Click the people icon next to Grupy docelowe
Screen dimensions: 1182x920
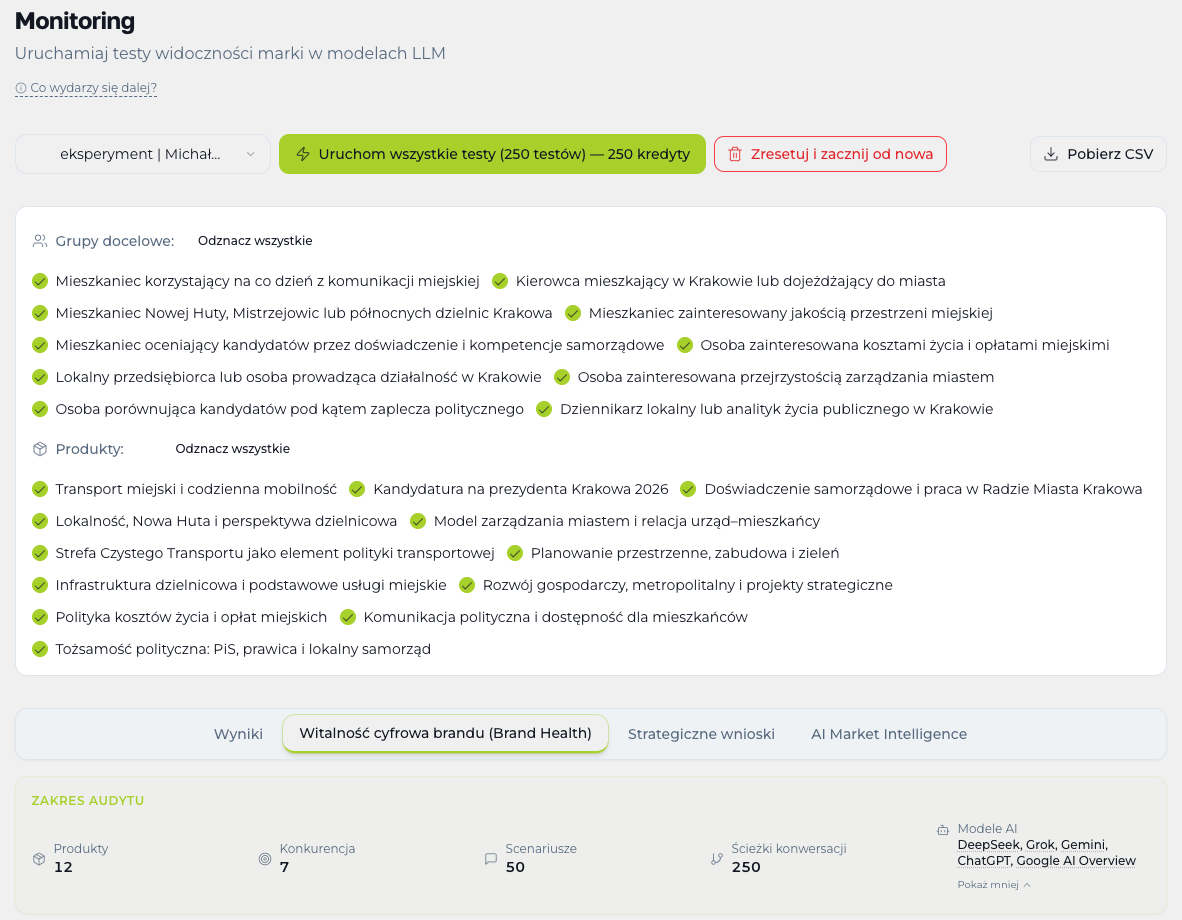40,241
